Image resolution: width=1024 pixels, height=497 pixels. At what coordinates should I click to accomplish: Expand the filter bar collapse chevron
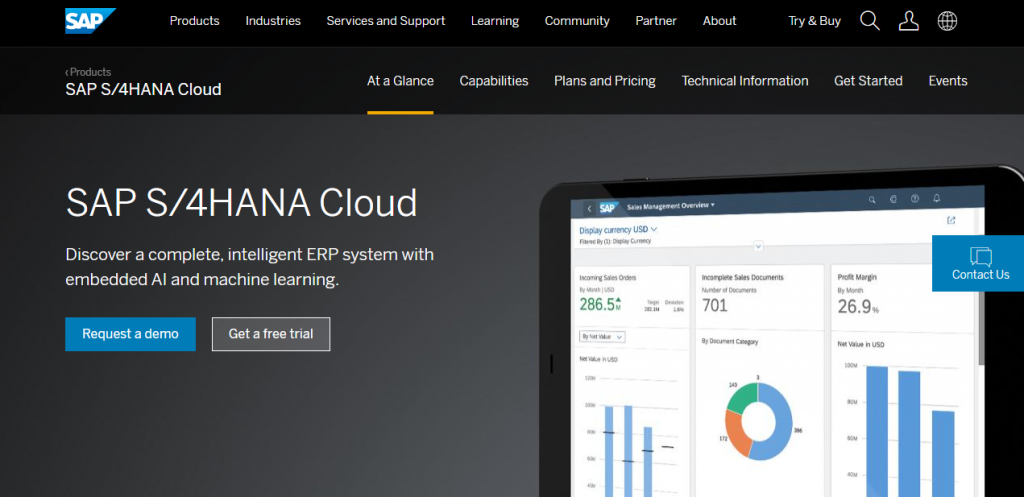click(759, 245)
